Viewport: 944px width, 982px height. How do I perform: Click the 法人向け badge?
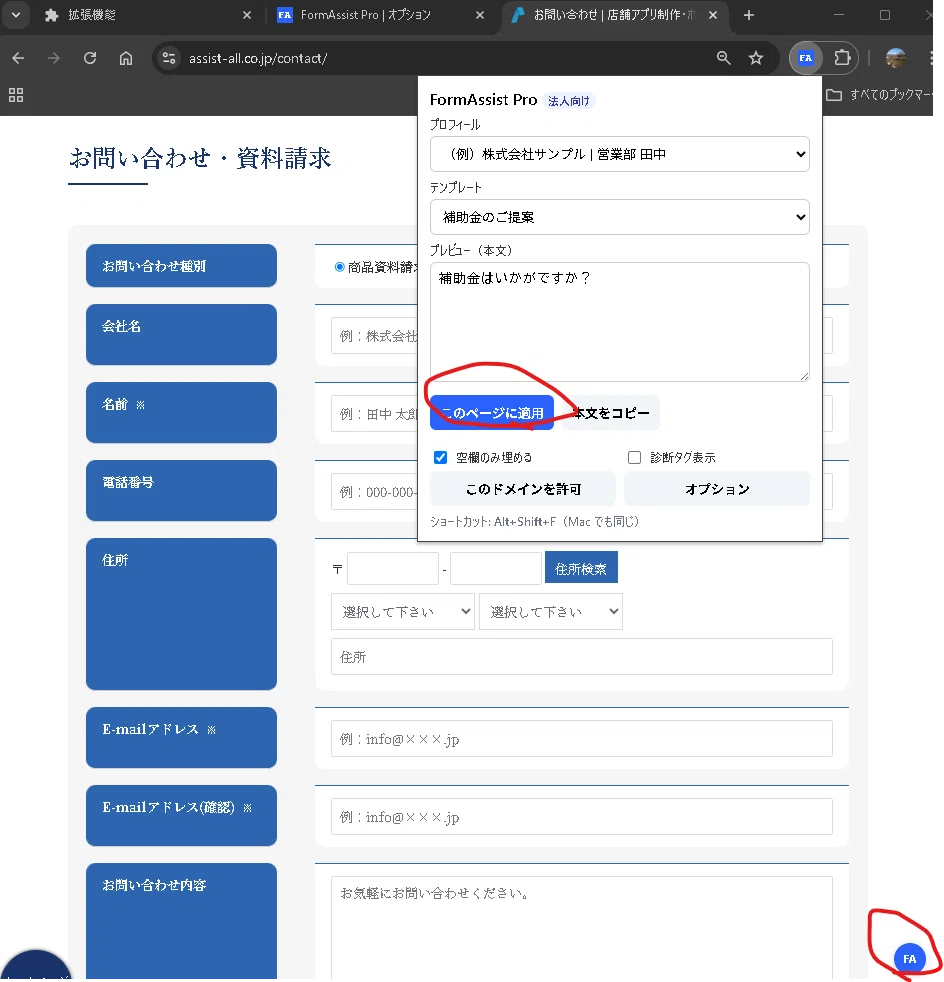click(568, 101)
